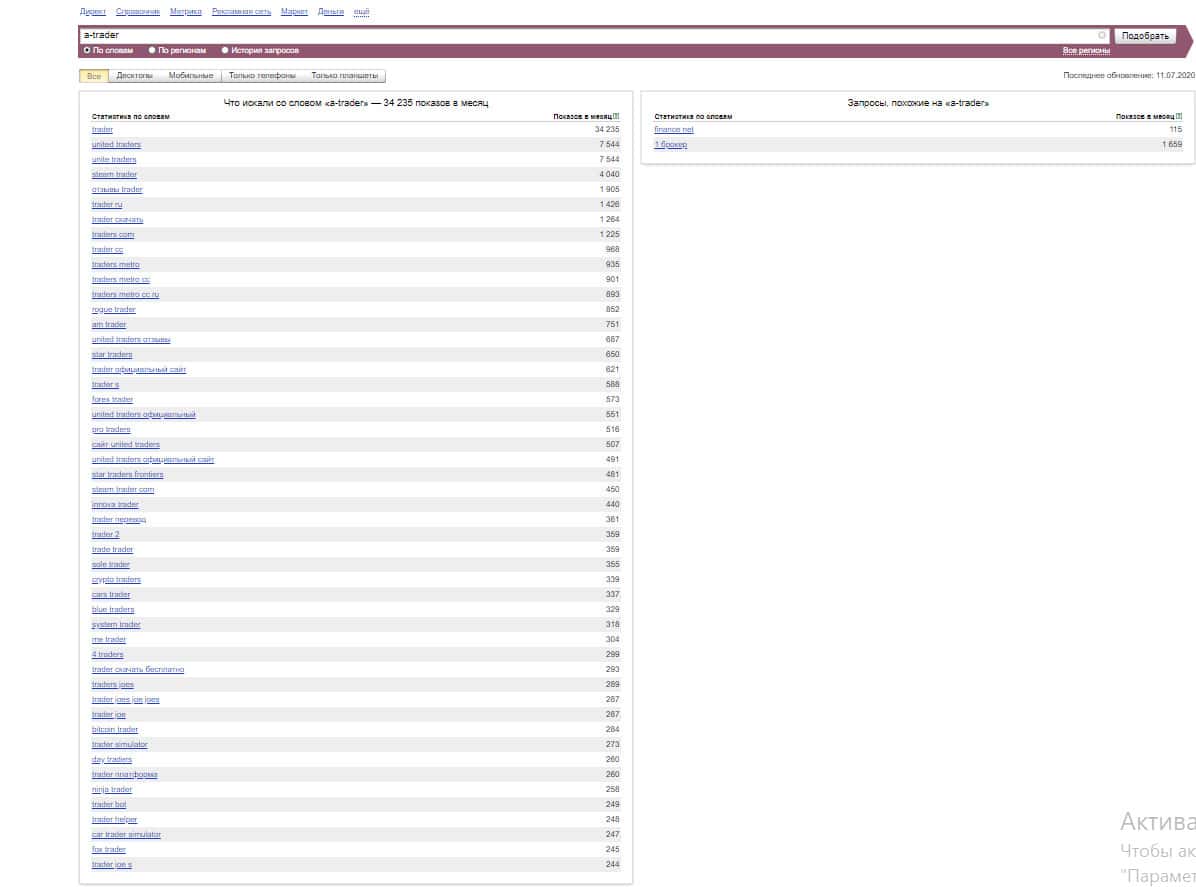This screenshot has width=1196, height=887.
Task: Clear the search field with the X icon
Action: coord(1102,35)
